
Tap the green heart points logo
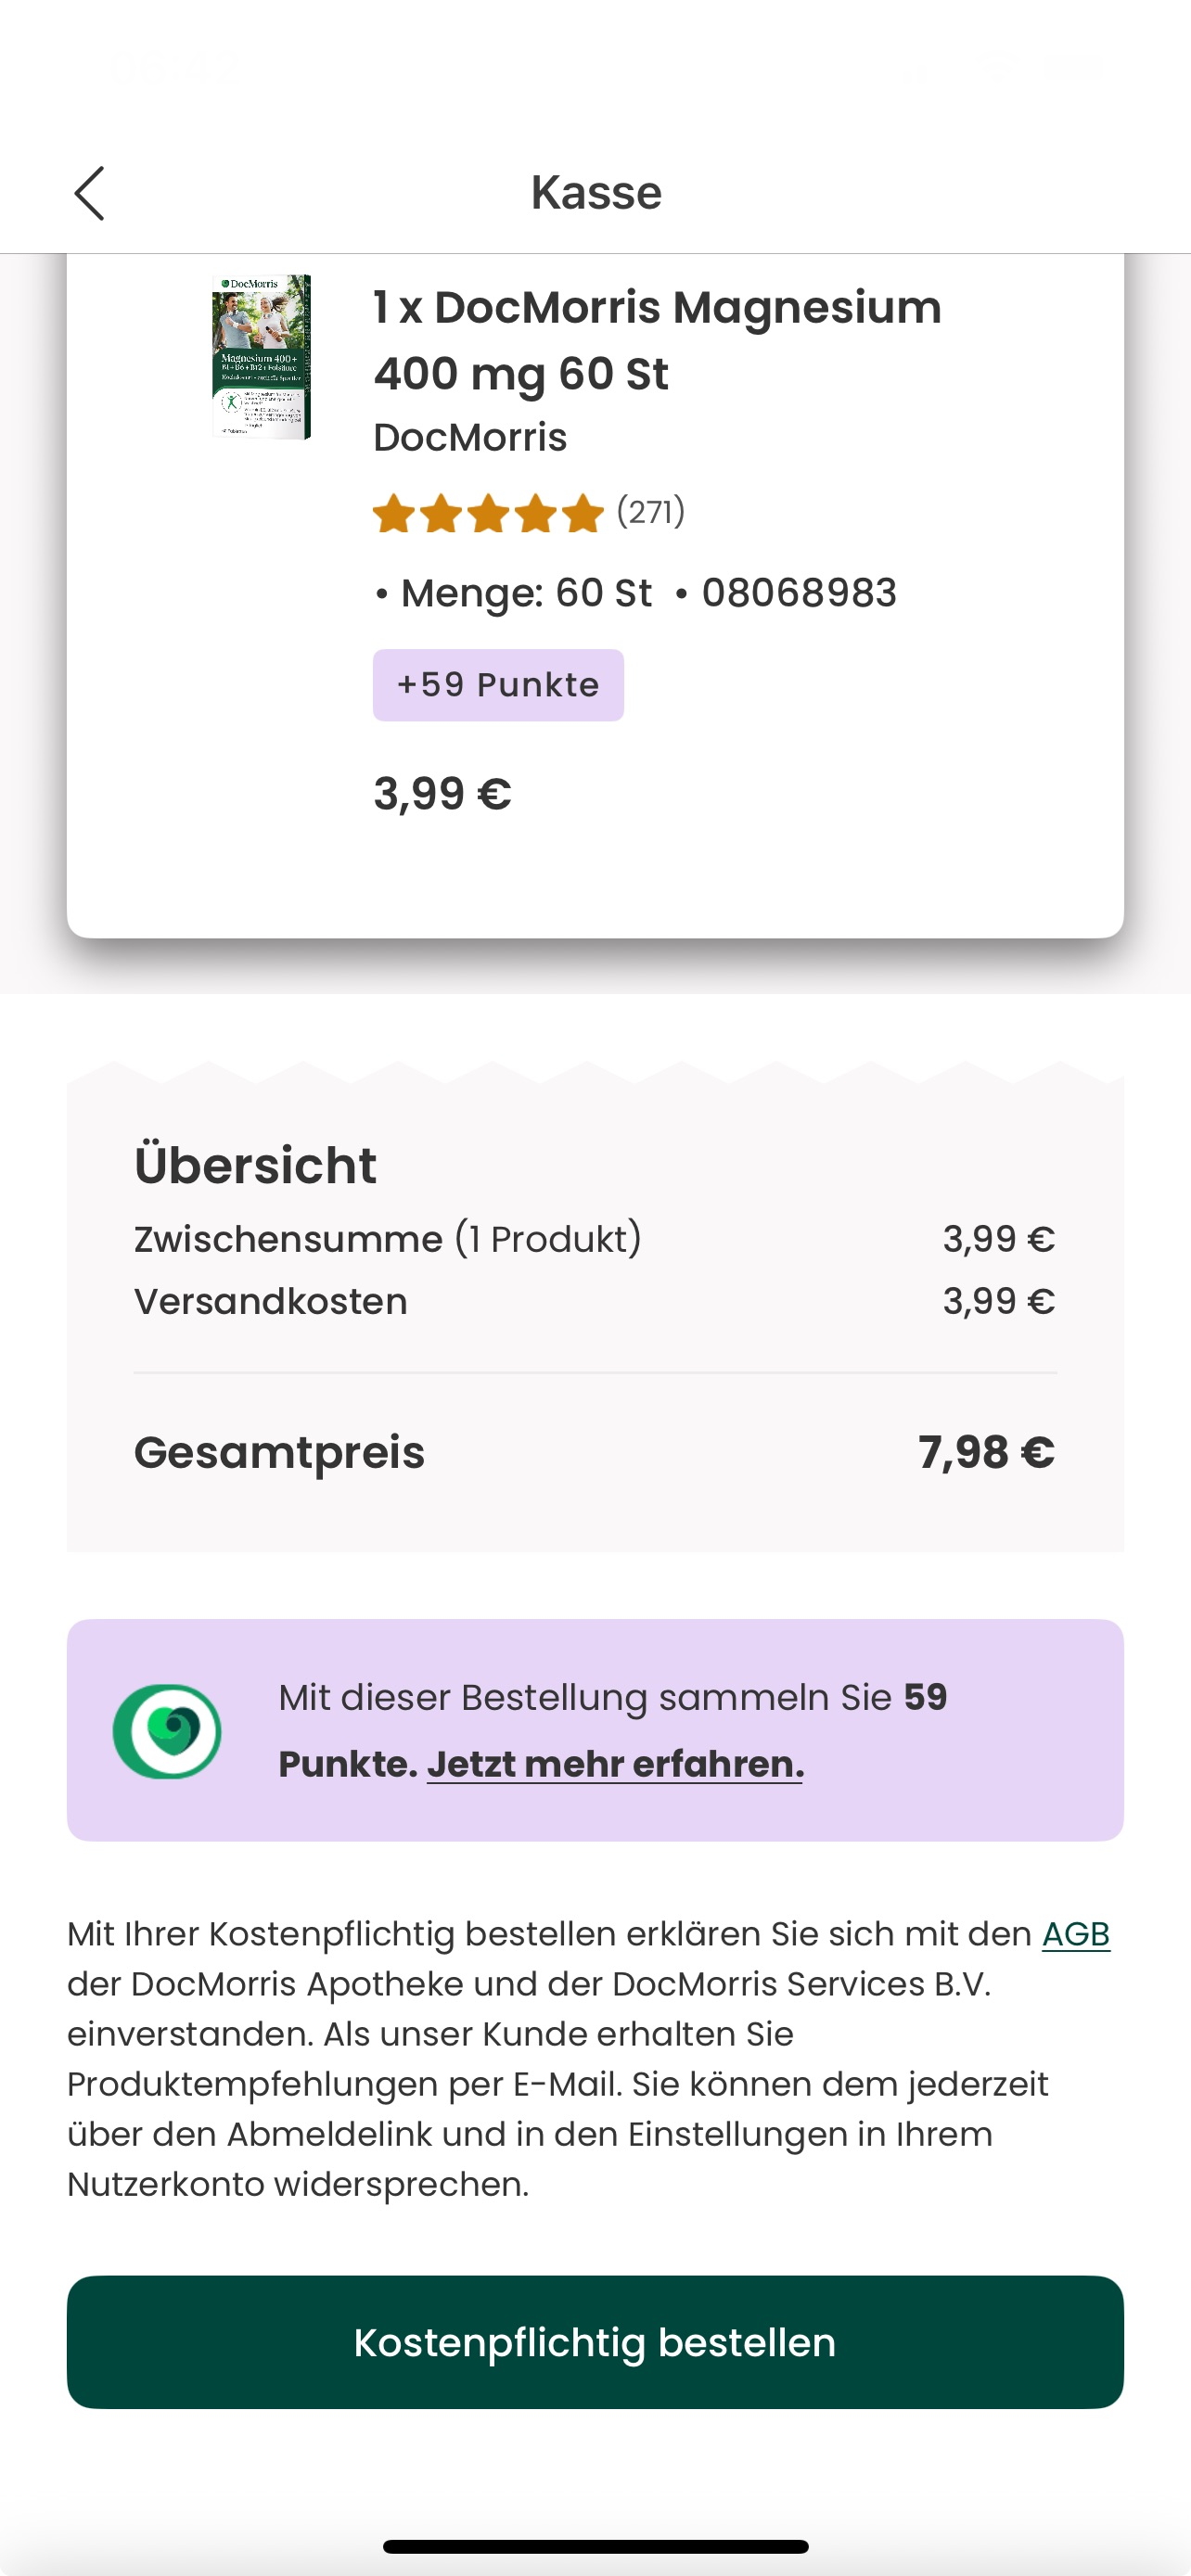[x=167, y=1731]
